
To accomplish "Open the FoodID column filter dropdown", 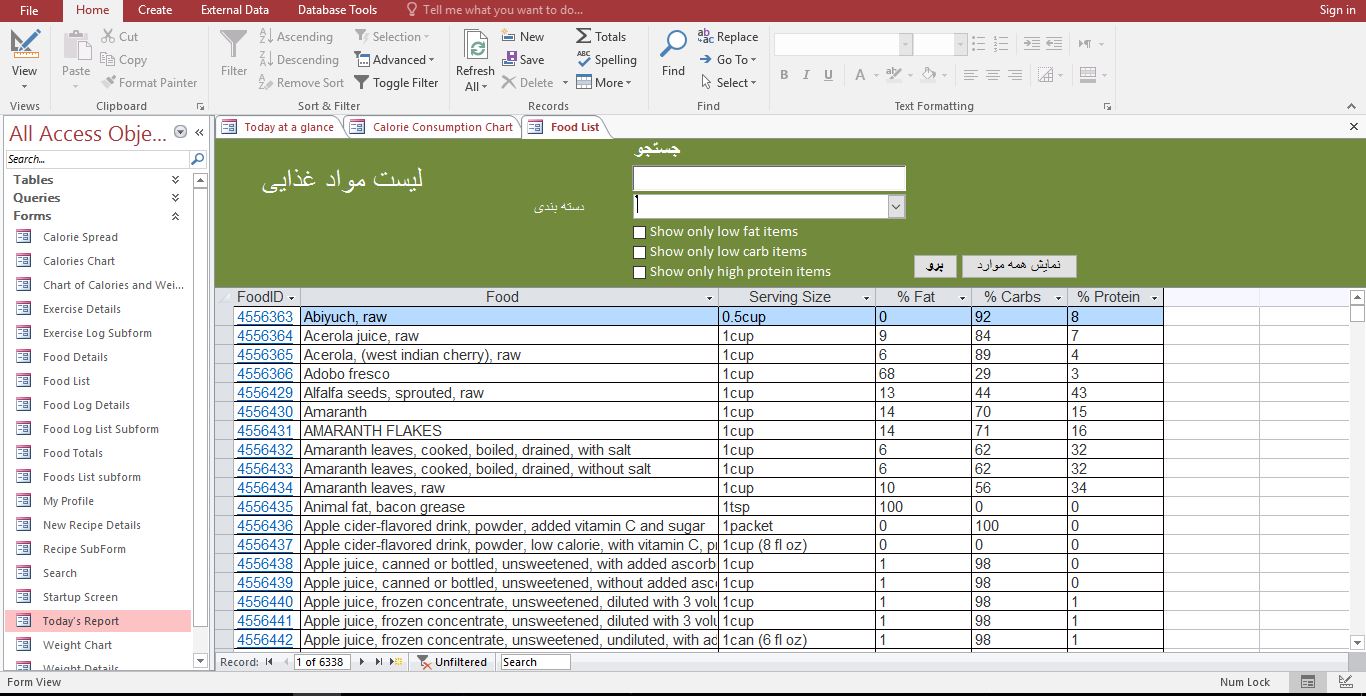I will pyautogui.click(x=292, y=297).
